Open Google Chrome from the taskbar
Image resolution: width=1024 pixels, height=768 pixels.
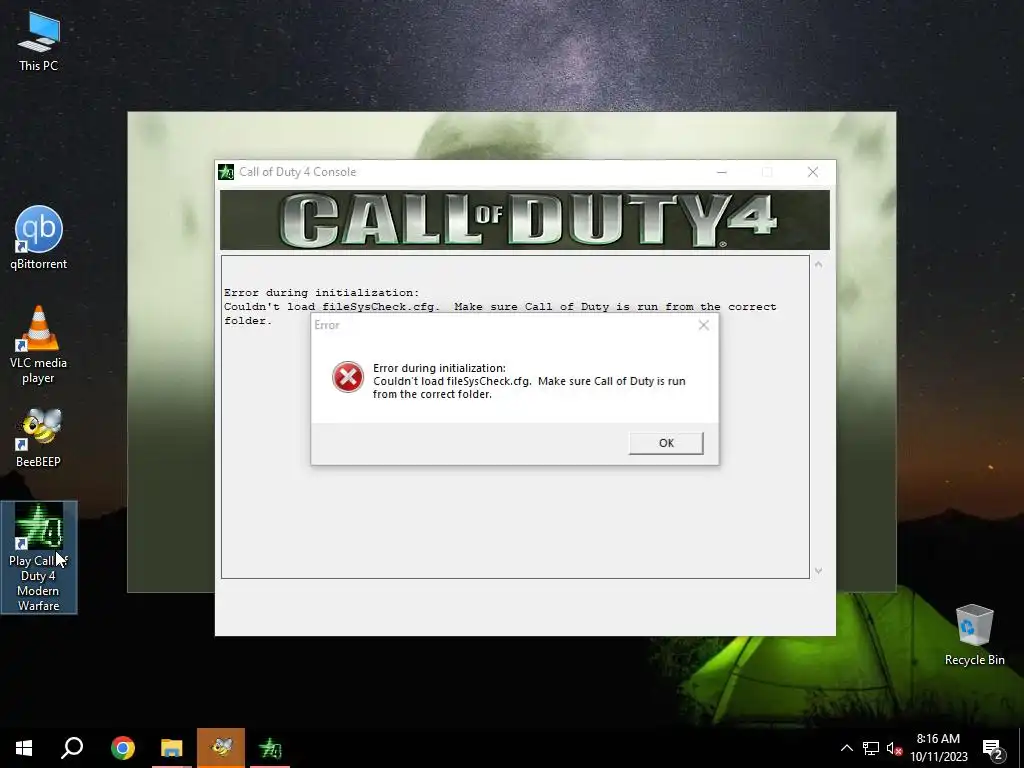(x=123, y=748)
